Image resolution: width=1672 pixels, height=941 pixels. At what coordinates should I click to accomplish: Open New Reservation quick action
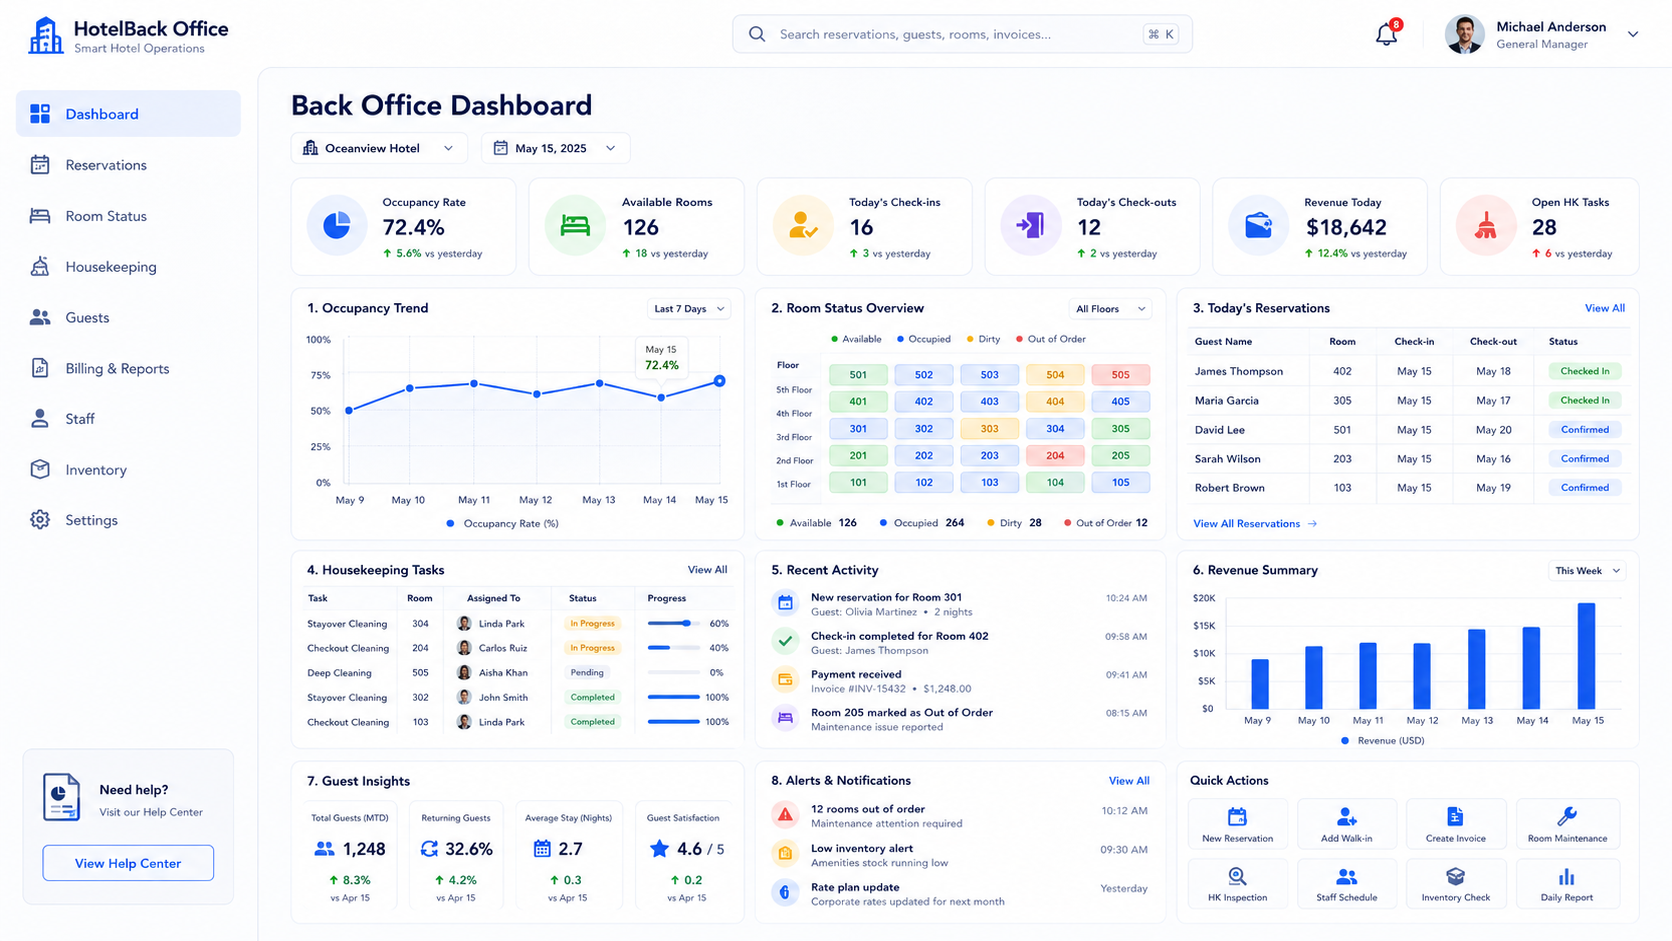[x=1237, y=824]
